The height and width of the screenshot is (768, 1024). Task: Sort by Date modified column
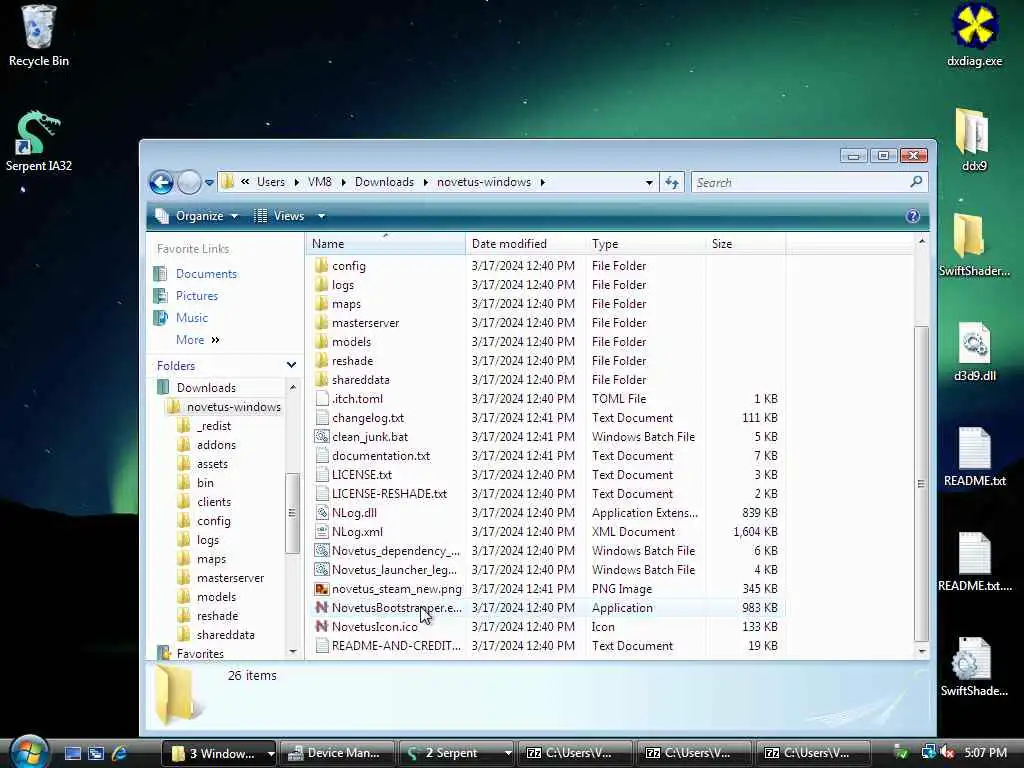click(526, 244)
